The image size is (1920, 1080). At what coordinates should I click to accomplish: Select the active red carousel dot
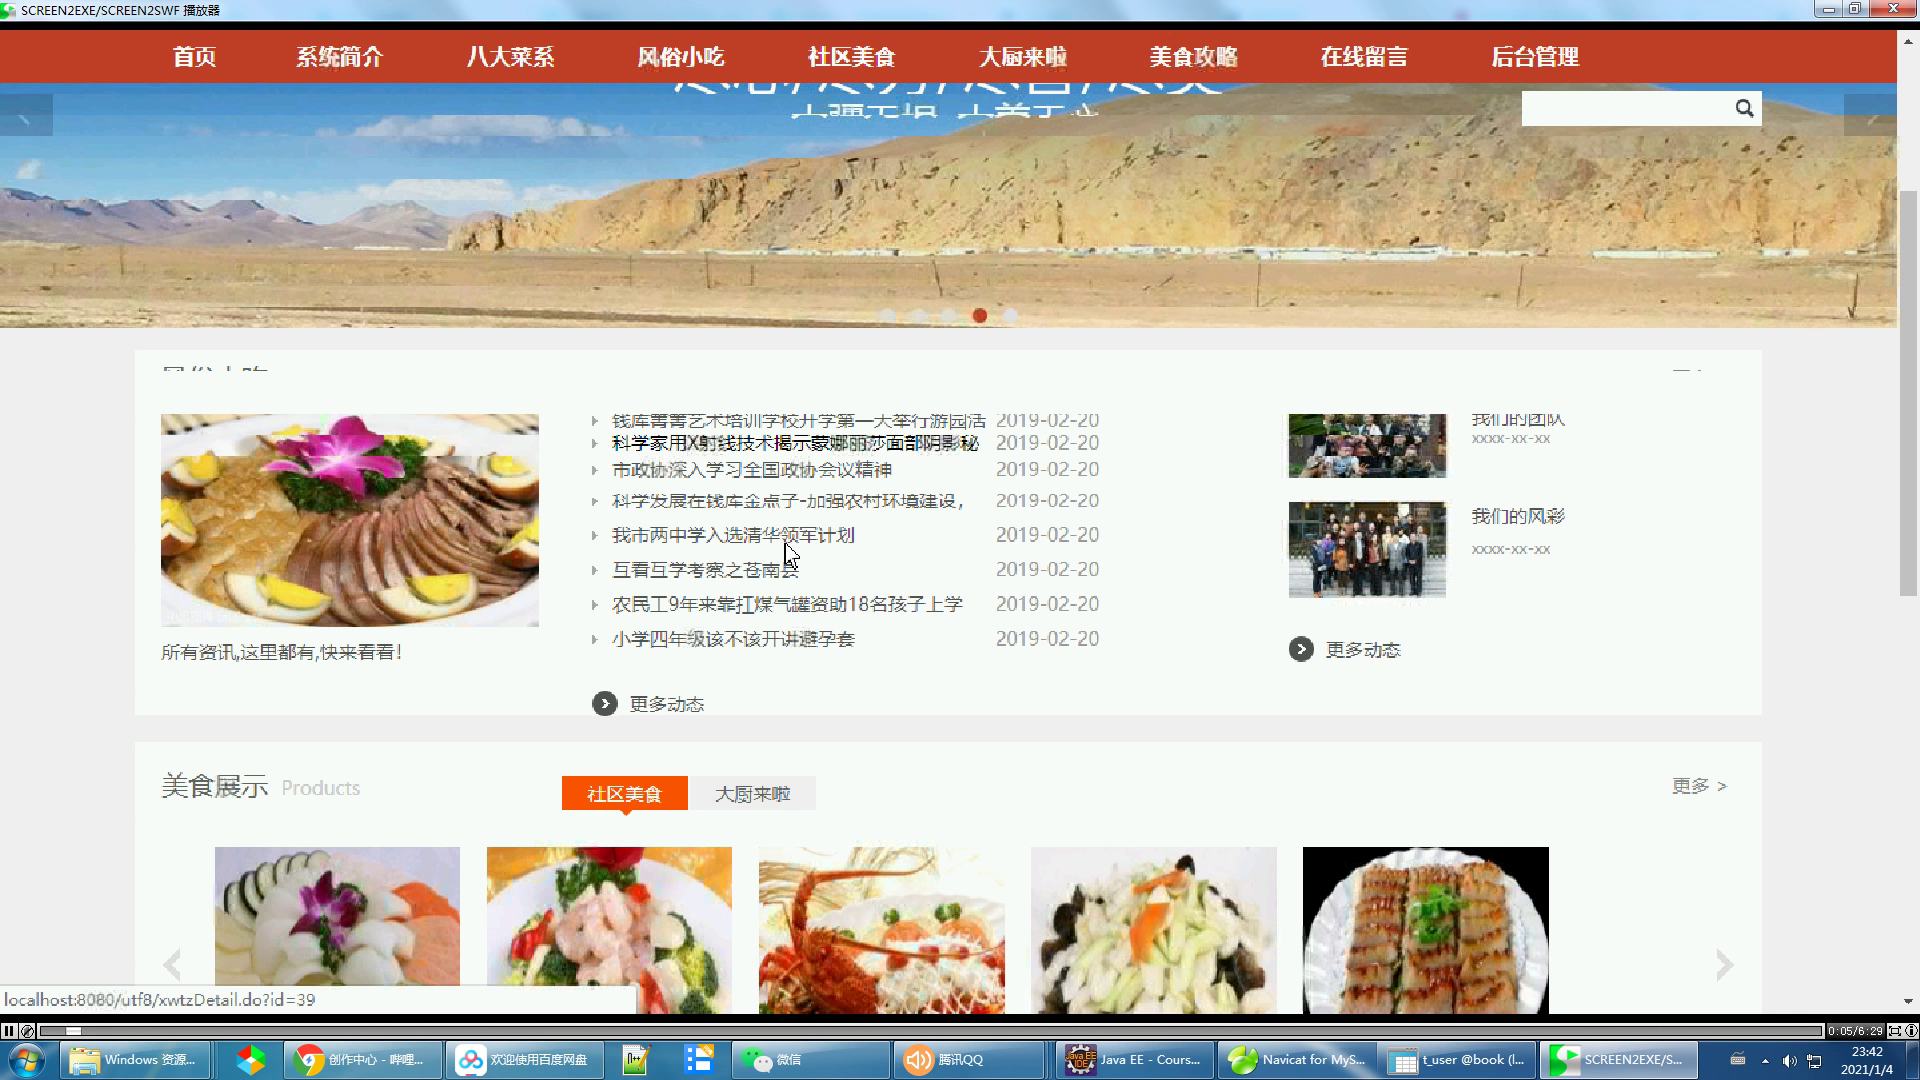coord(980,315)
